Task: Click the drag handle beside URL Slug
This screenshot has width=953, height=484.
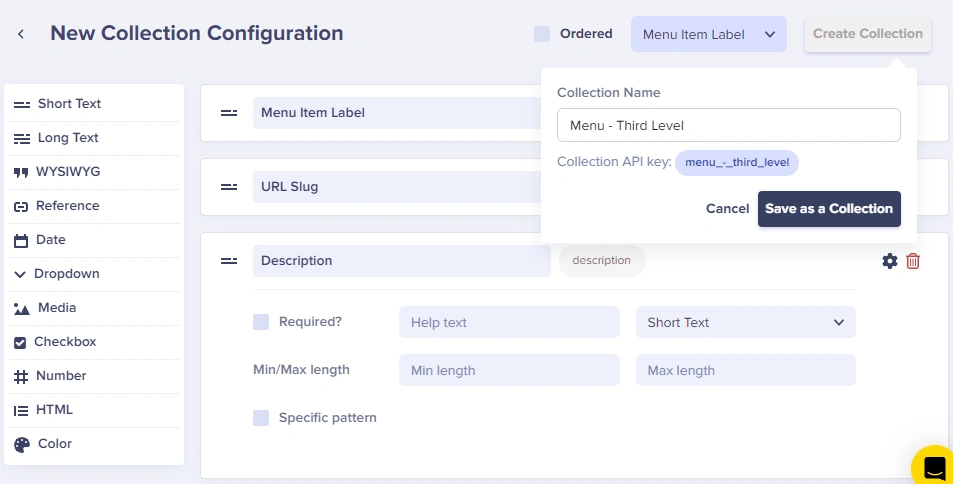Action: (229, 187)
